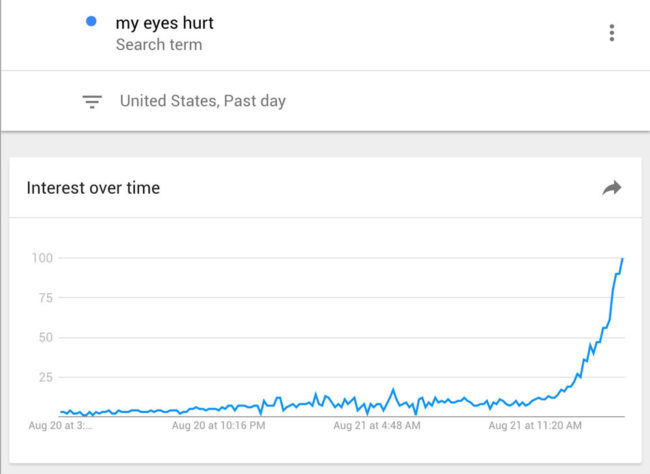Click the 'Aug 21 at 11:20 AM' axis label

pyautogui.click(x=535, y=425)
